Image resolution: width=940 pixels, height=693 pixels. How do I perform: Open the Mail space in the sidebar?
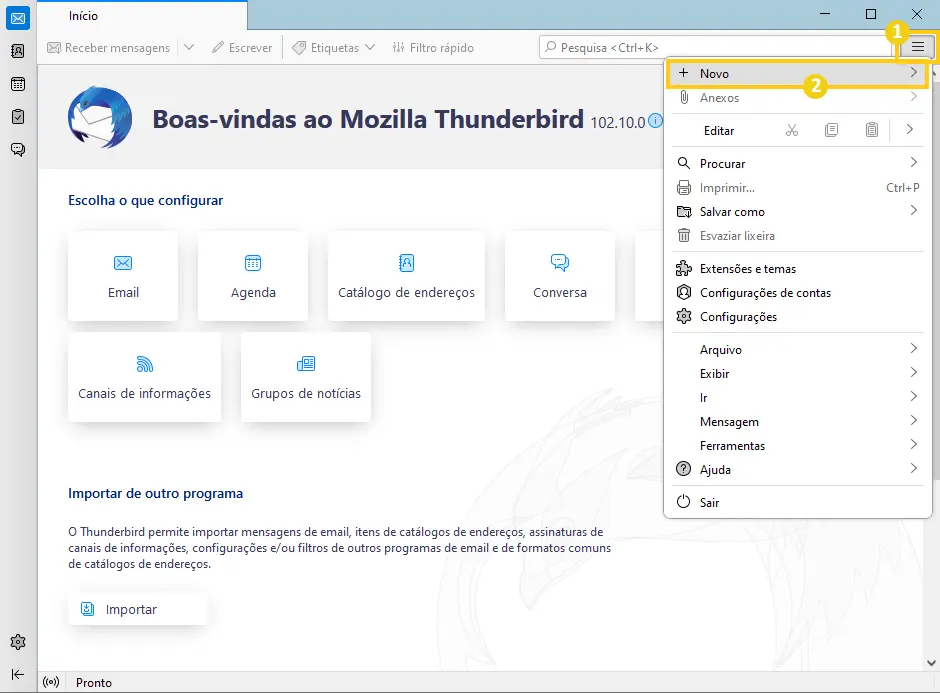(x=18, y=19)
